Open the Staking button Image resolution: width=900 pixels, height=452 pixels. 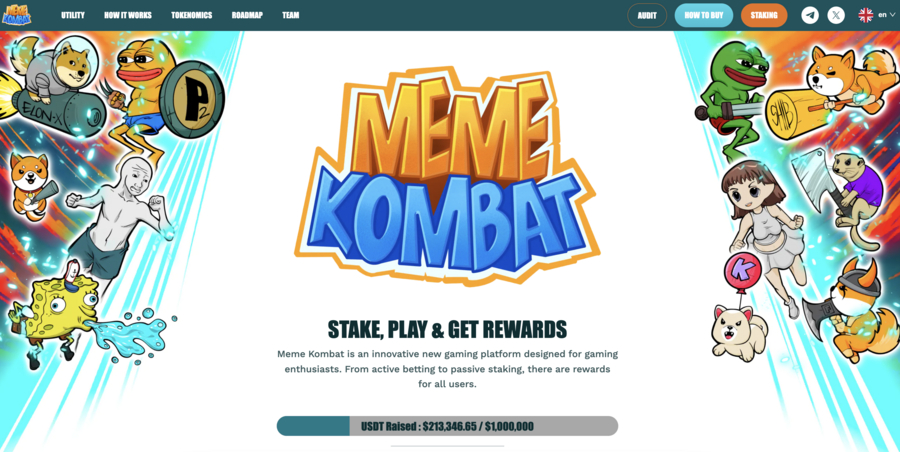point(764,16)
